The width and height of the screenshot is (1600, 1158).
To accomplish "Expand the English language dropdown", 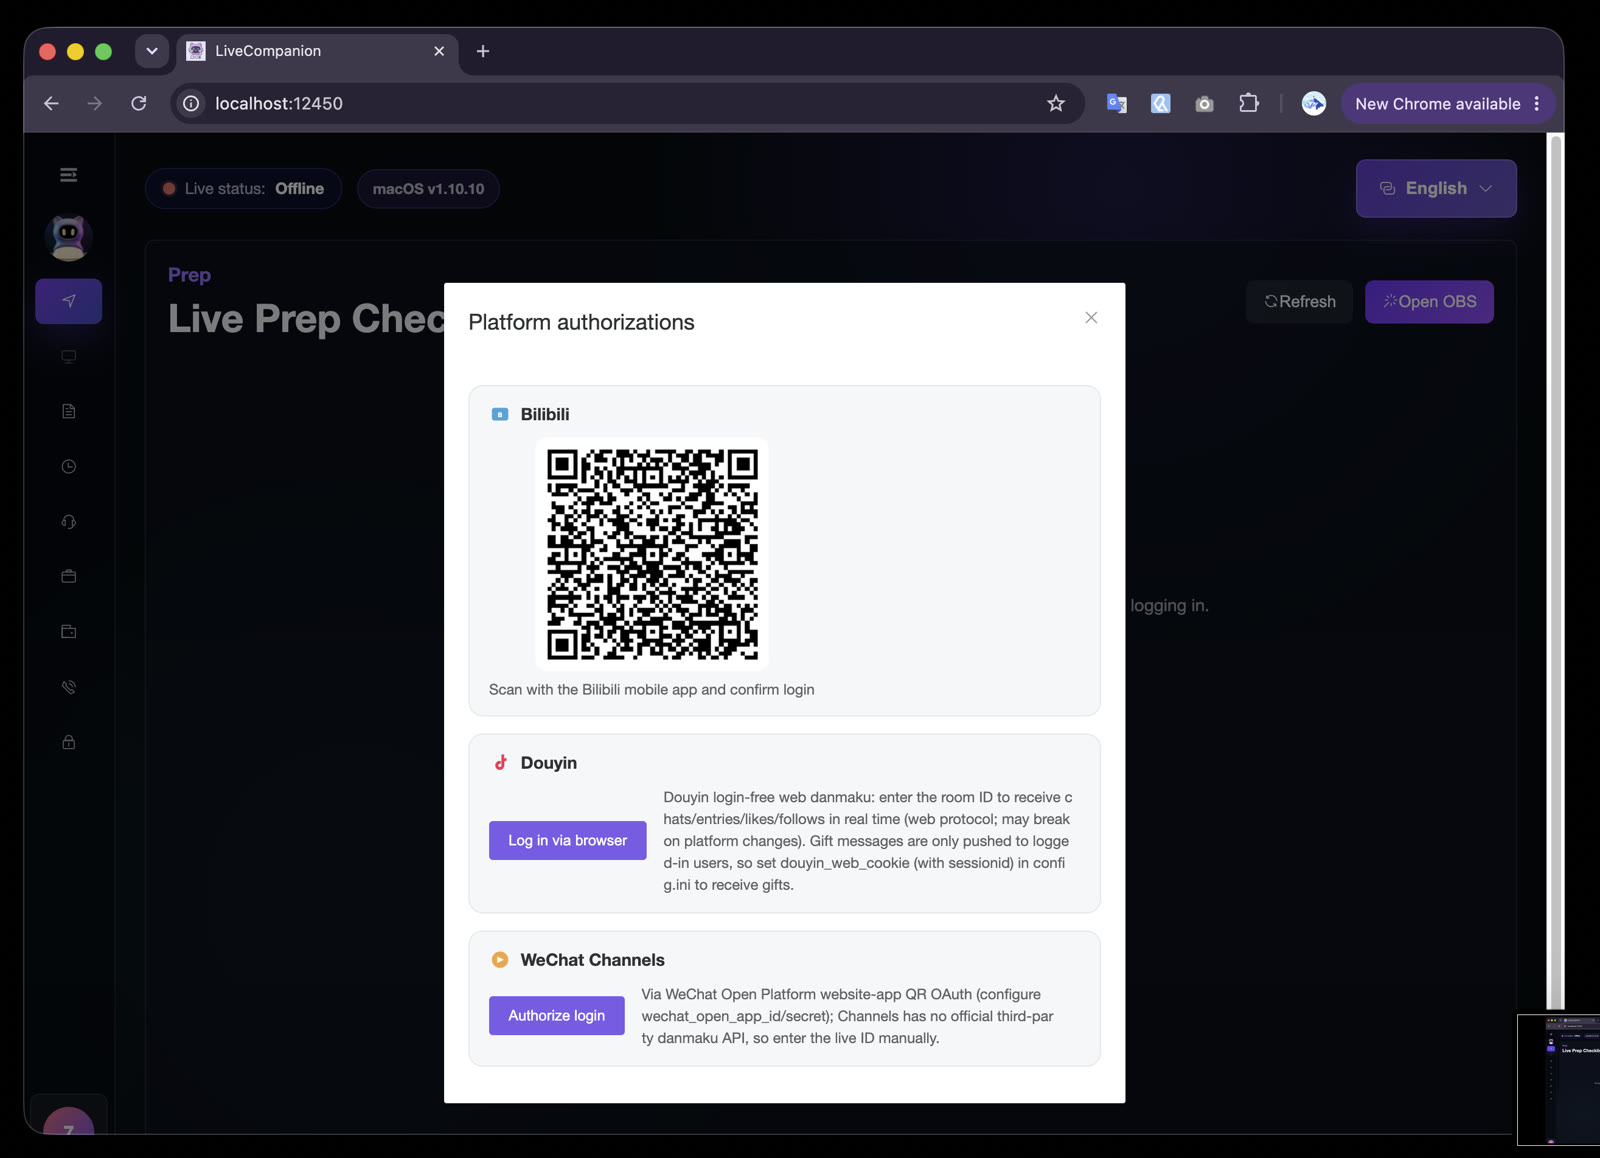I will point(1435,188).
